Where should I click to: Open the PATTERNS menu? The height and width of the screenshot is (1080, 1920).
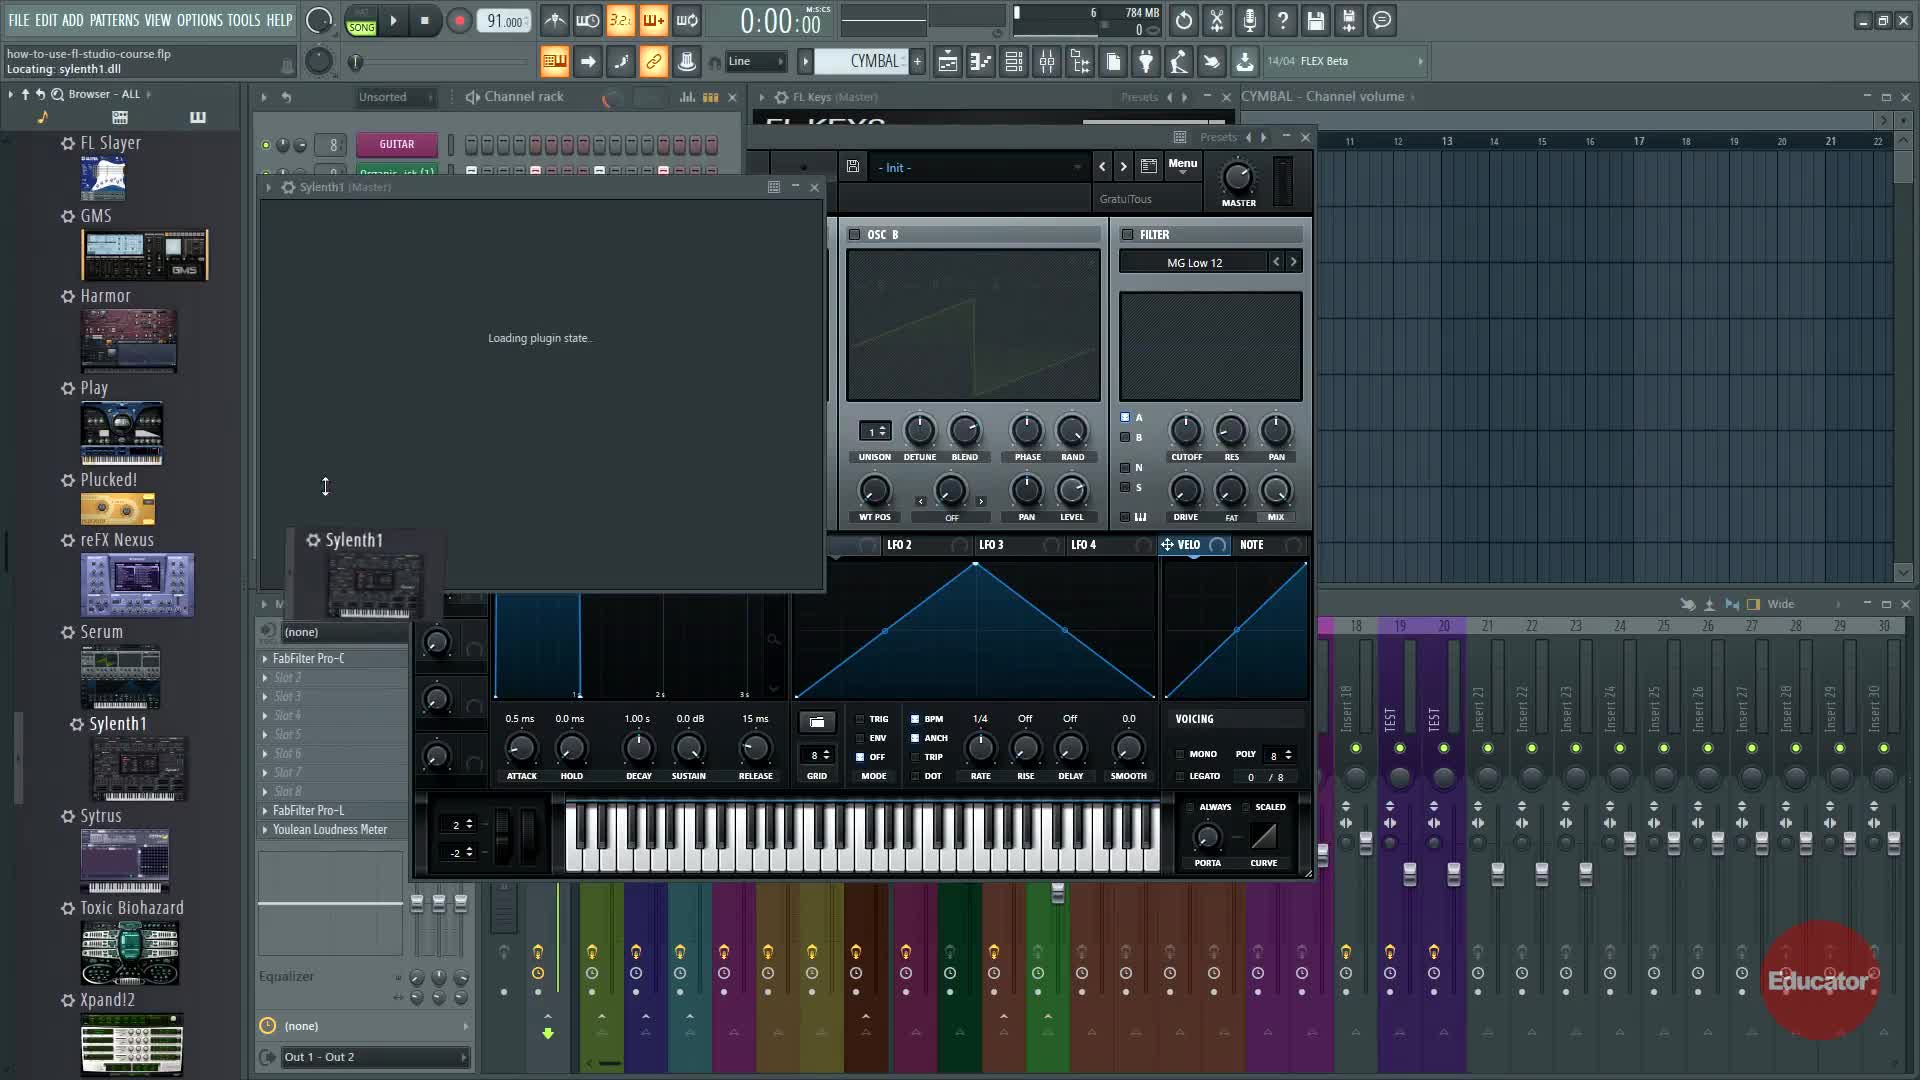click(x=114, y=20)
